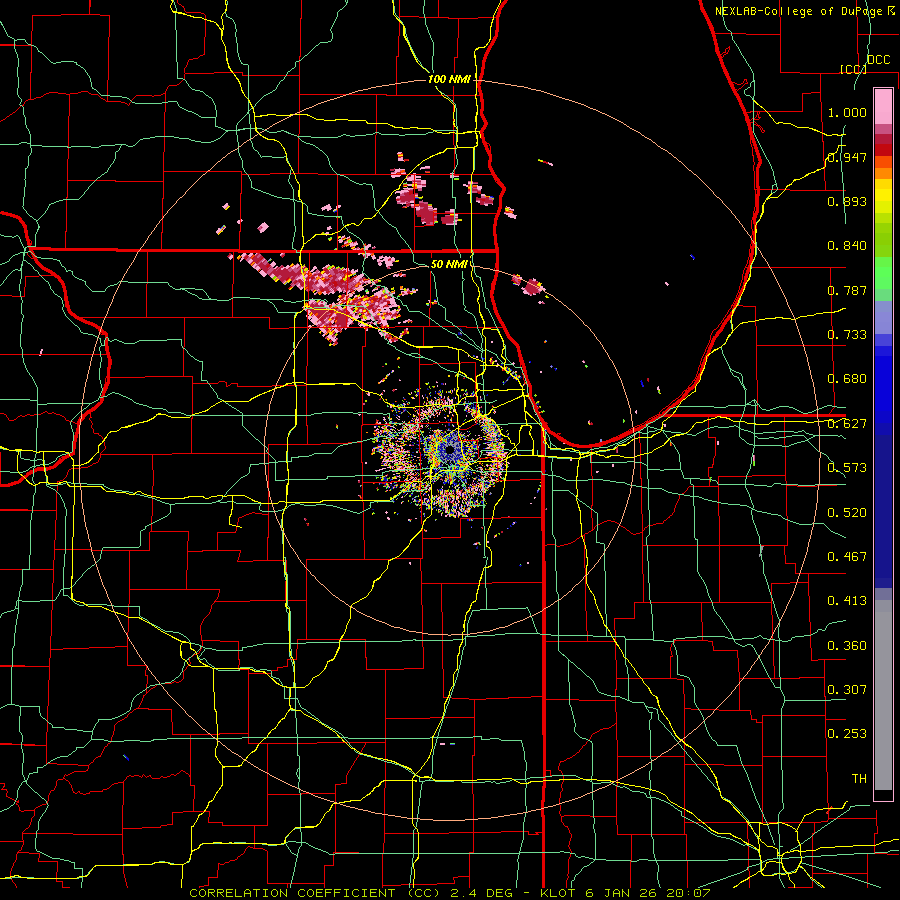Click the [CC] legend title label

coord(853,69)
